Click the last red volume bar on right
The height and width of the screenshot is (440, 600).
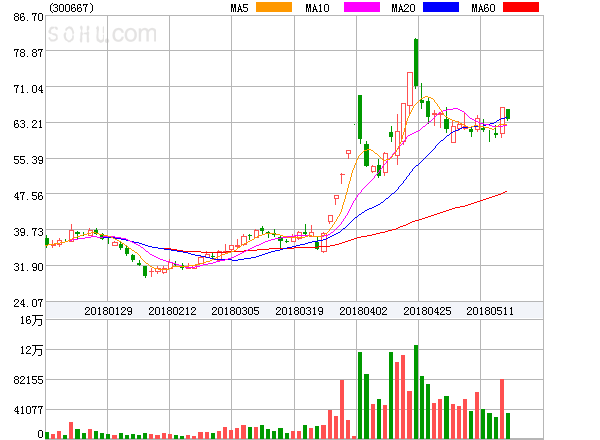(502, 409)
